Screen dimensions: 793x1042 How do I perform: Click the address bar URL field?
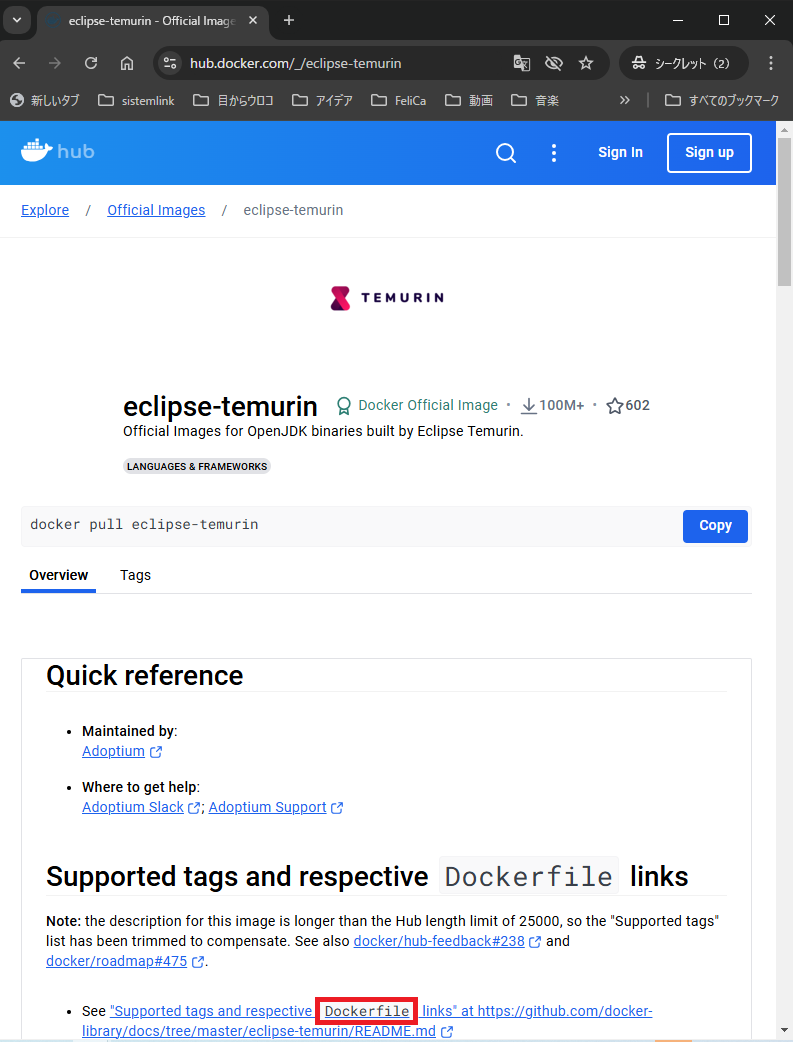click(340, 63)
